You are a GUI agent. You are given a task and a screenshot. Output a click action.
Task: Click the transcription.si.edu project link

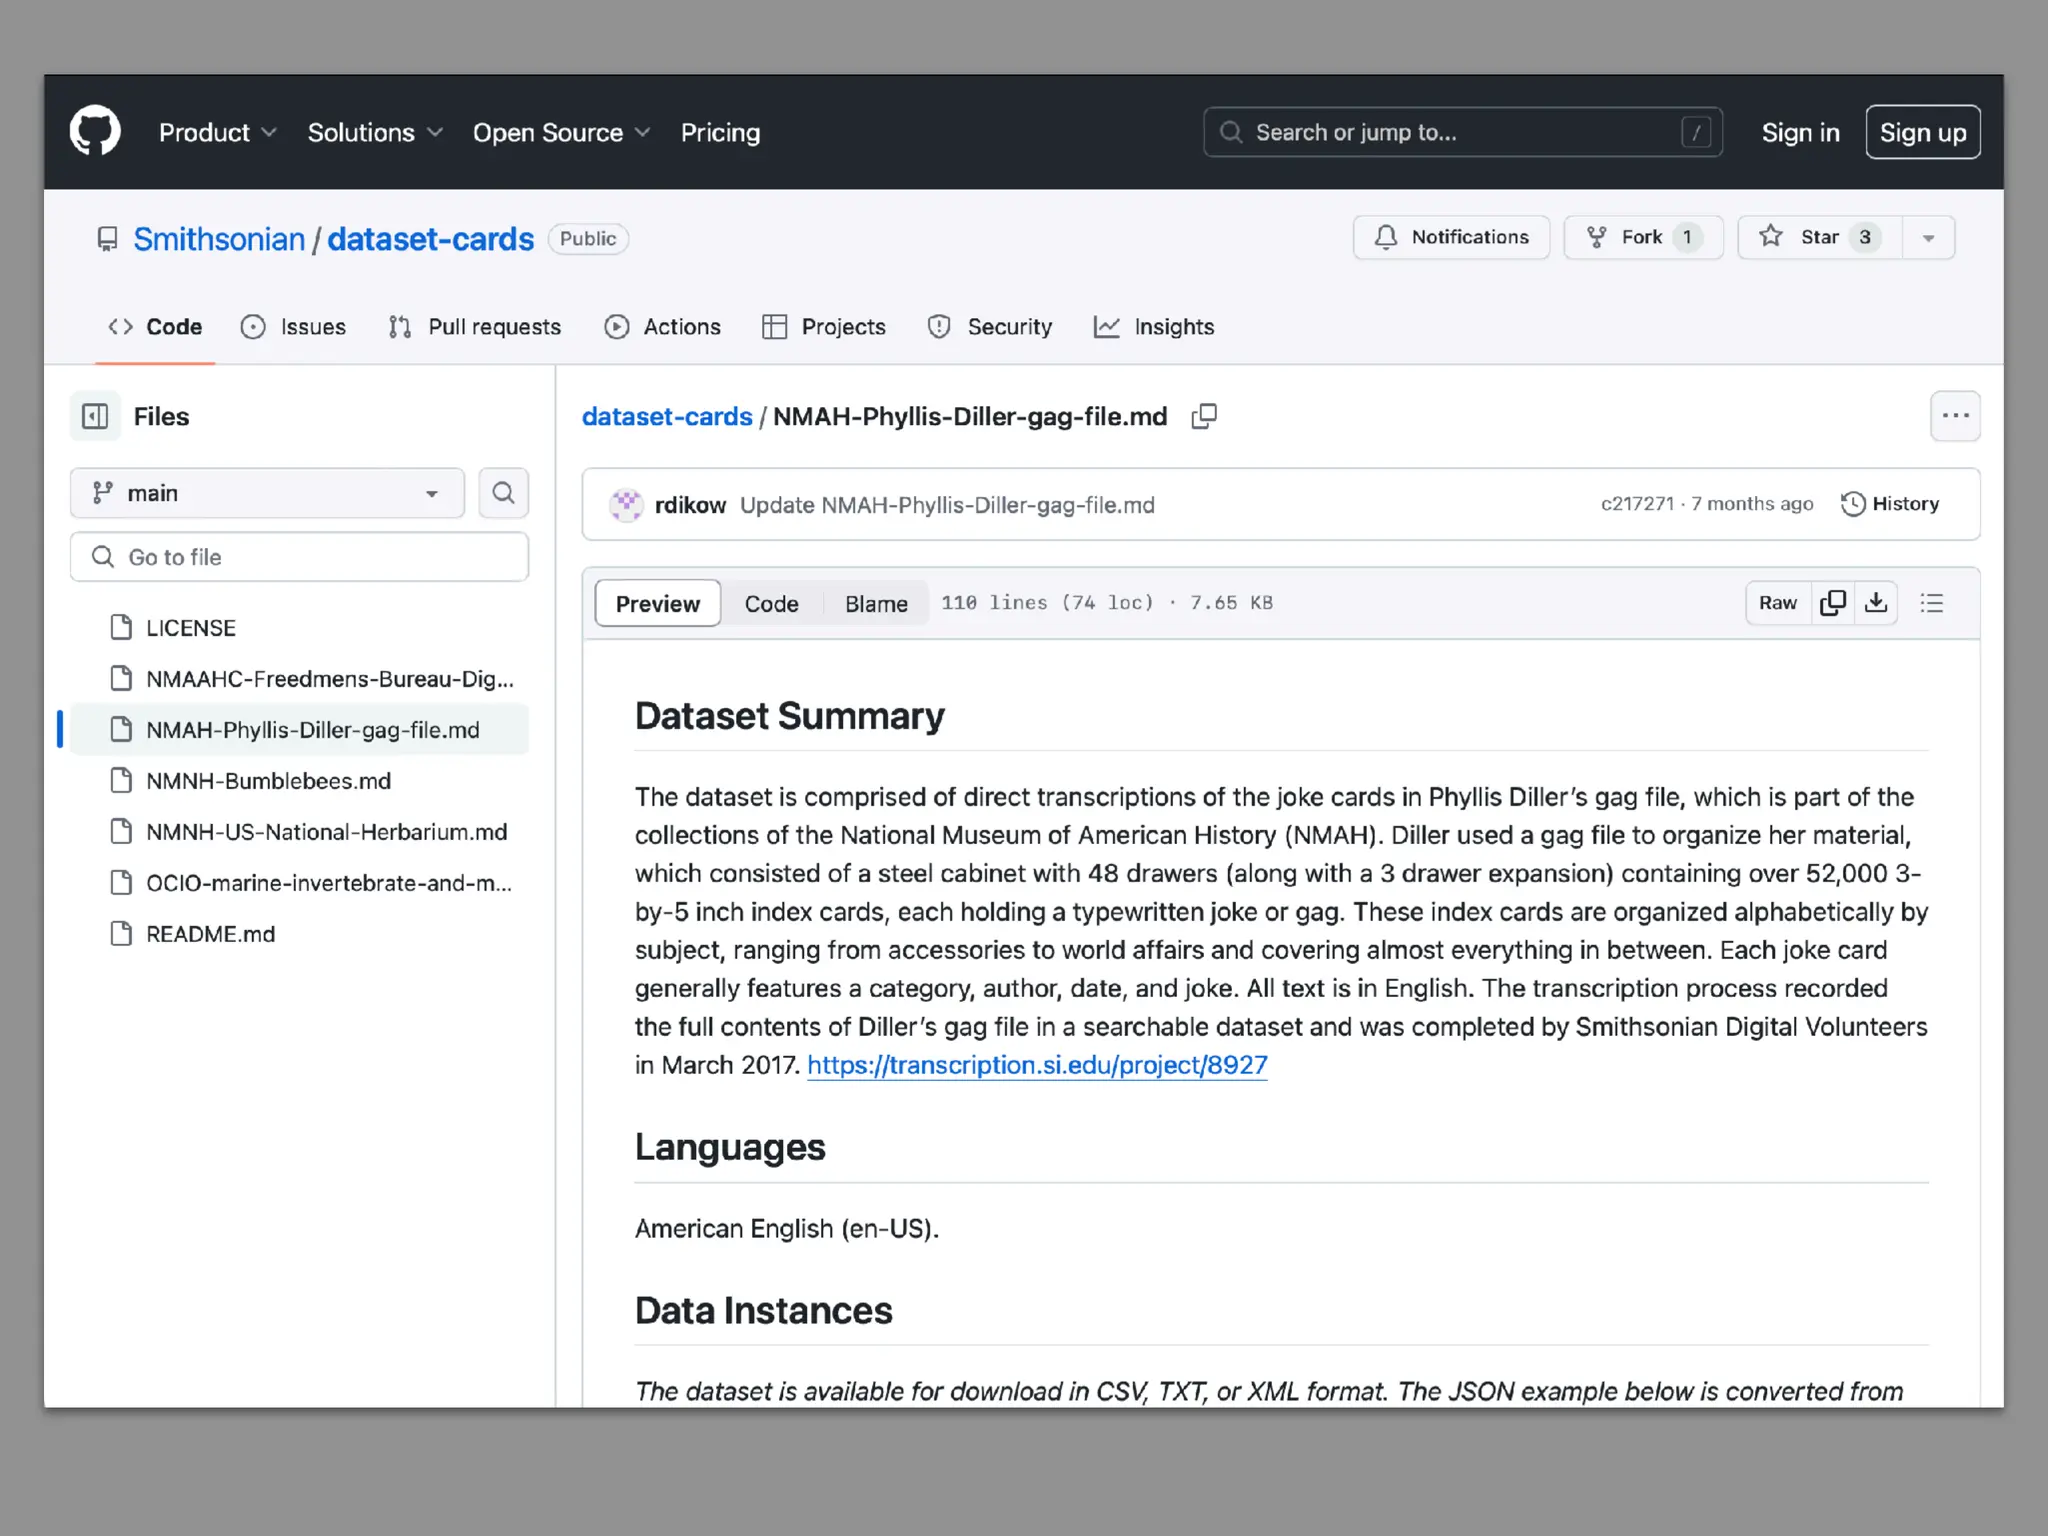pos(1037,1065)
